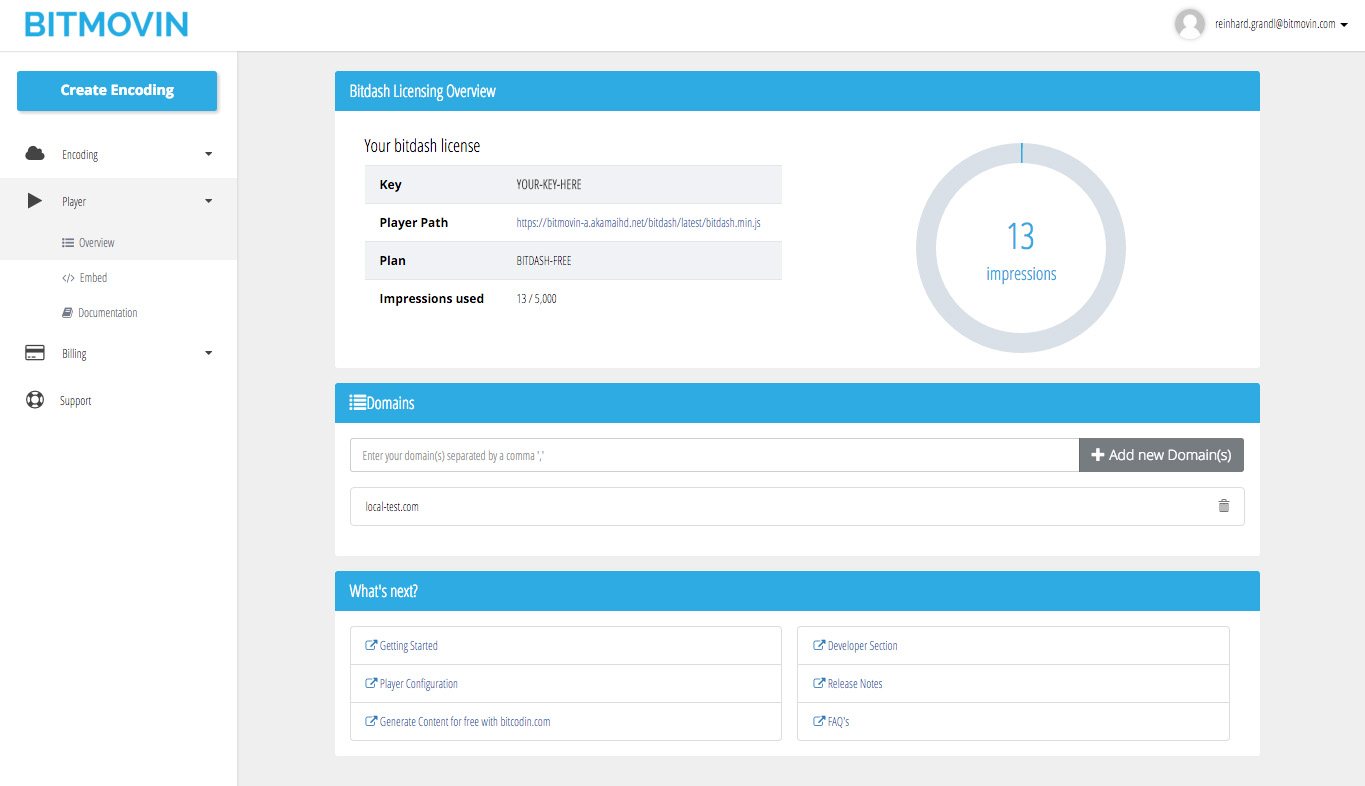Click the Encoding cloud icon
This screenshot has width=1365, height=786.
tap(35, 154)
